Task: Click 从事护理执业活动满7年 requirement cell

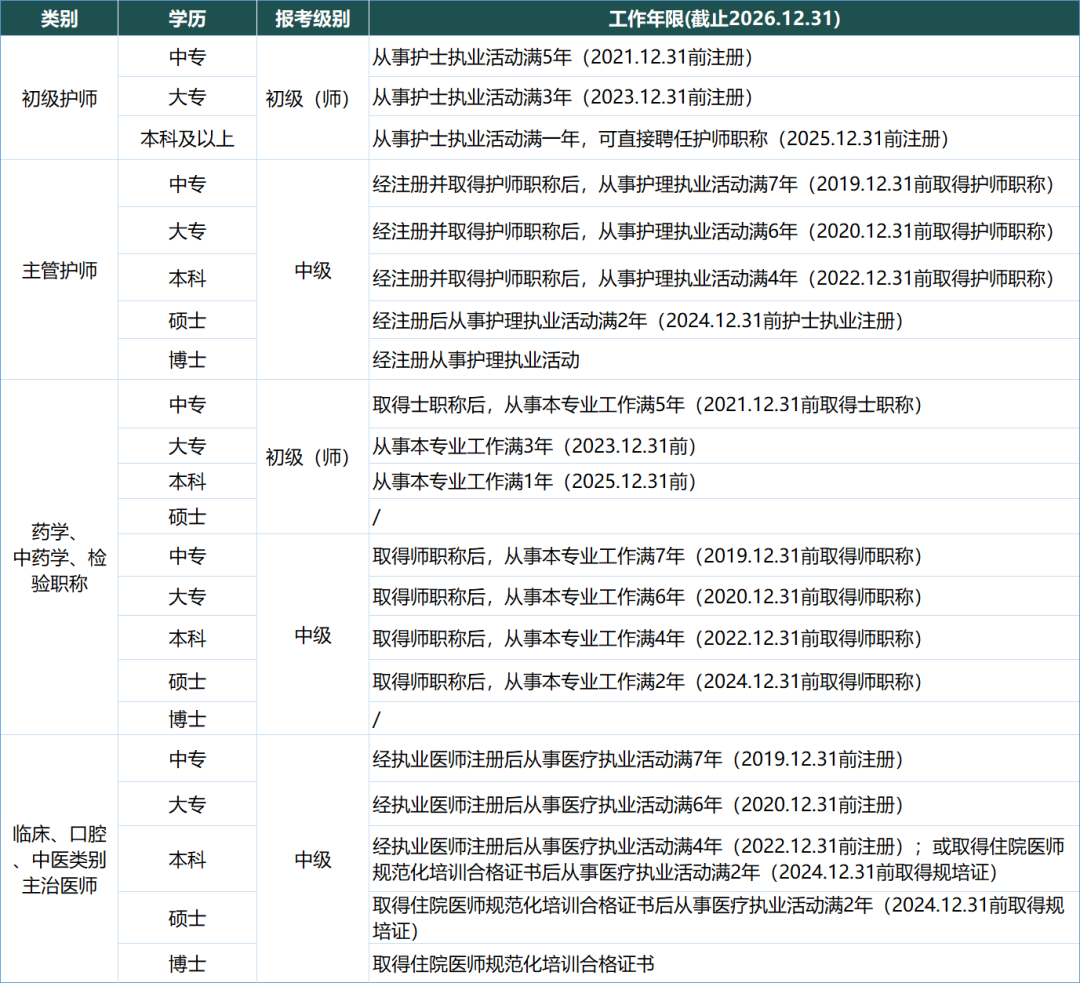Action: [x=724, y=184]
